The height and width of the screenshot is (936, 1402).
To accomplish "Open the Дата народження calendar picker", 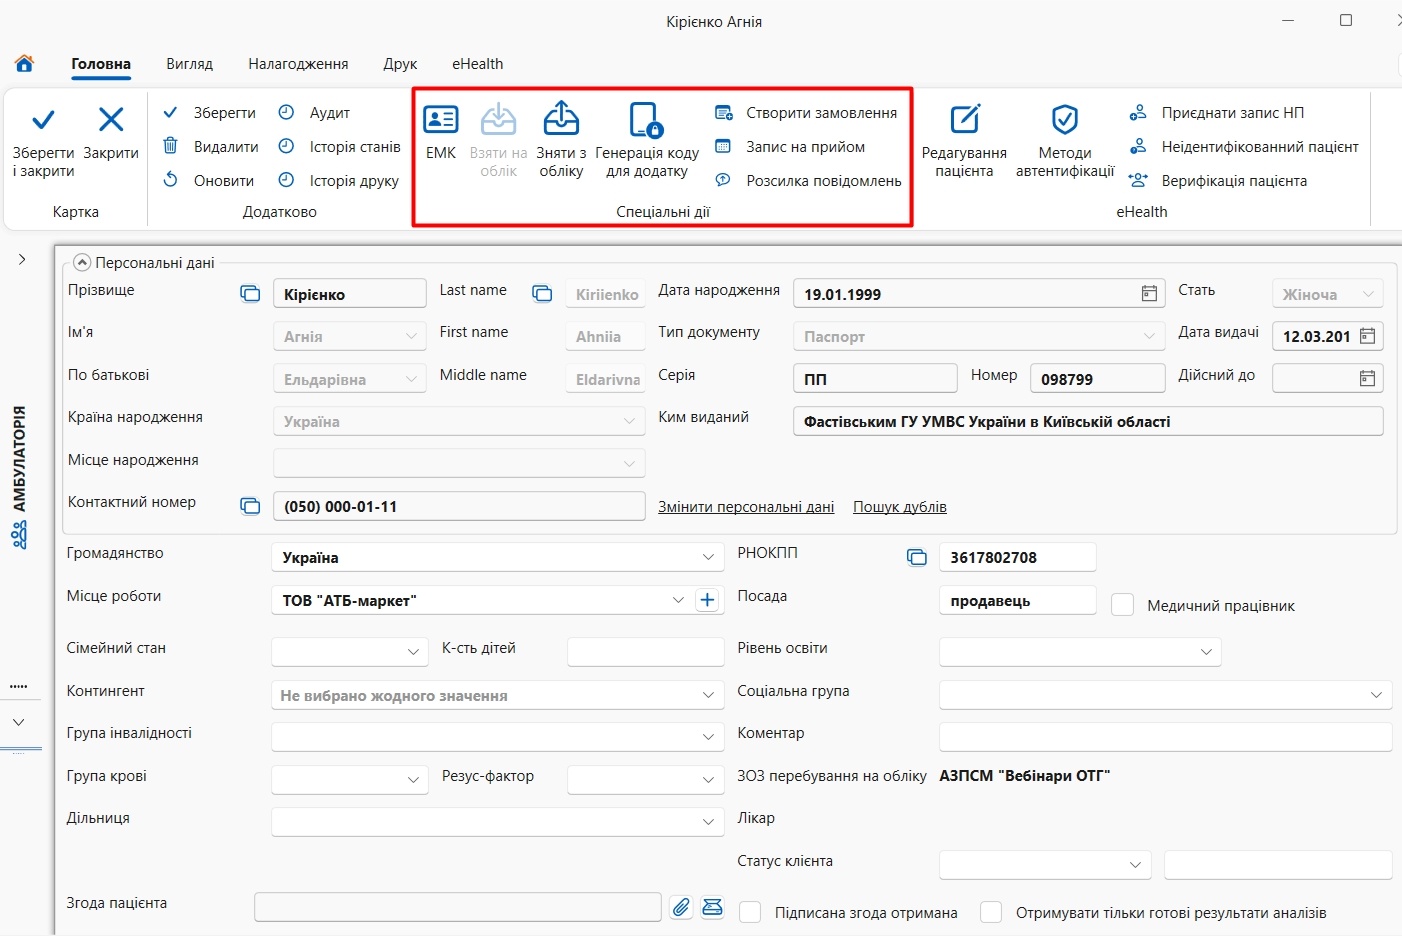I will [1149, 294].
